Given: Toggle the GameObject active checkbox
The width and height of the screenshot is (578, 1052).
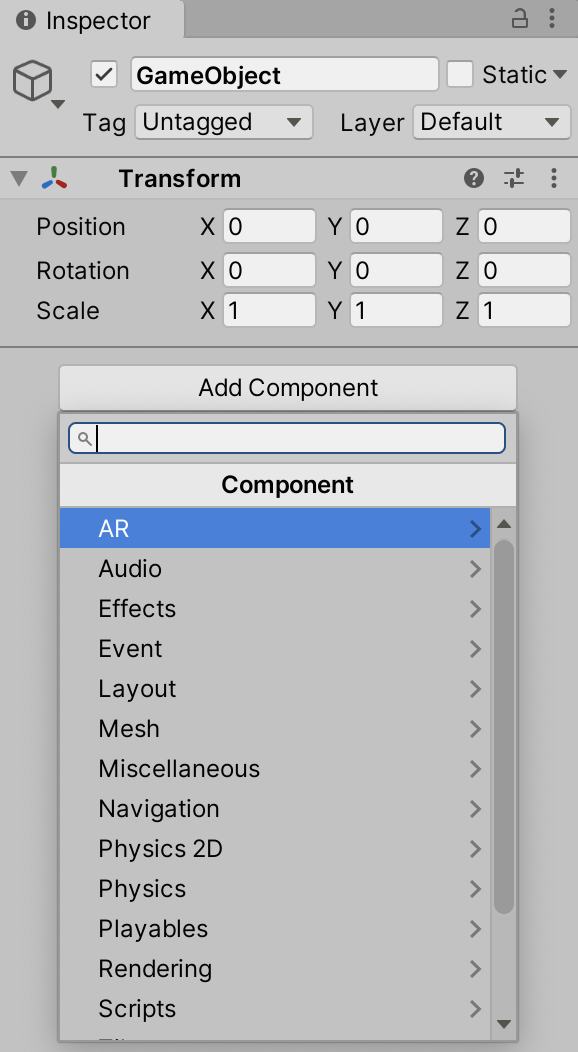Looking at the screenshot, I should [104, 74].
